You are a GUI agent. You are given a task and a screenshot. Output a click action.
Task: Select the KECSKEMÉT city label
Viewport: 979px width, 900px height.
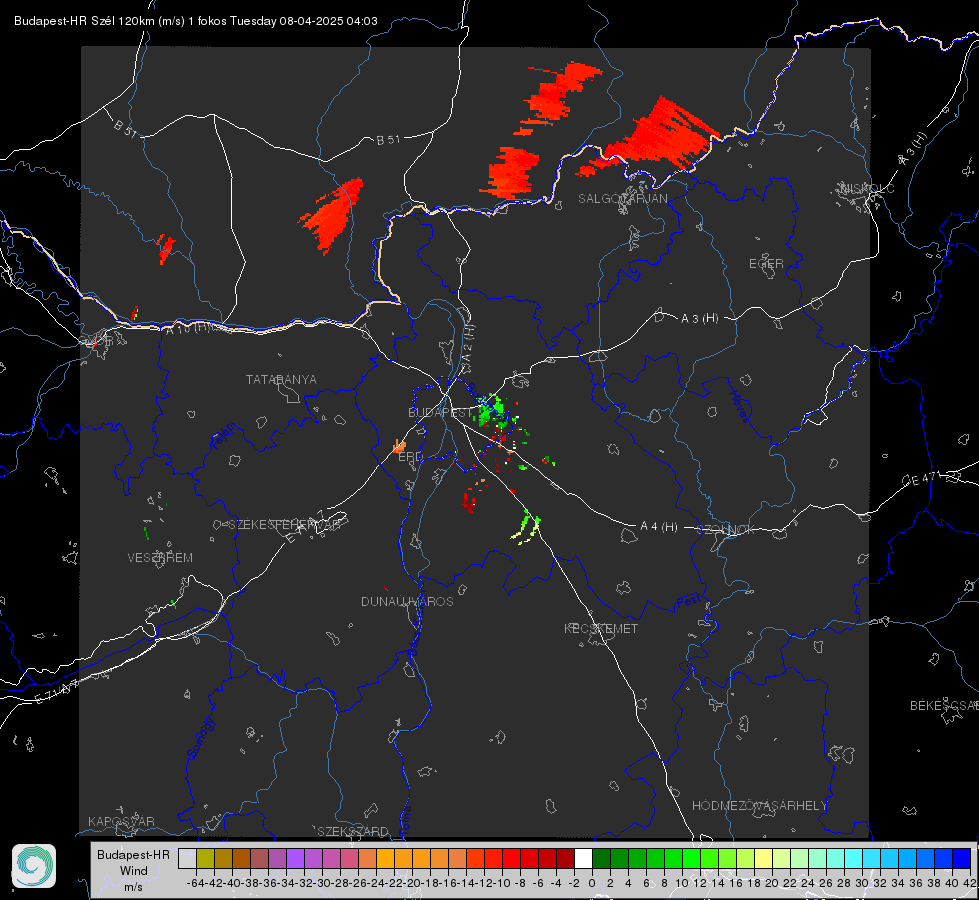click(601, 629)
